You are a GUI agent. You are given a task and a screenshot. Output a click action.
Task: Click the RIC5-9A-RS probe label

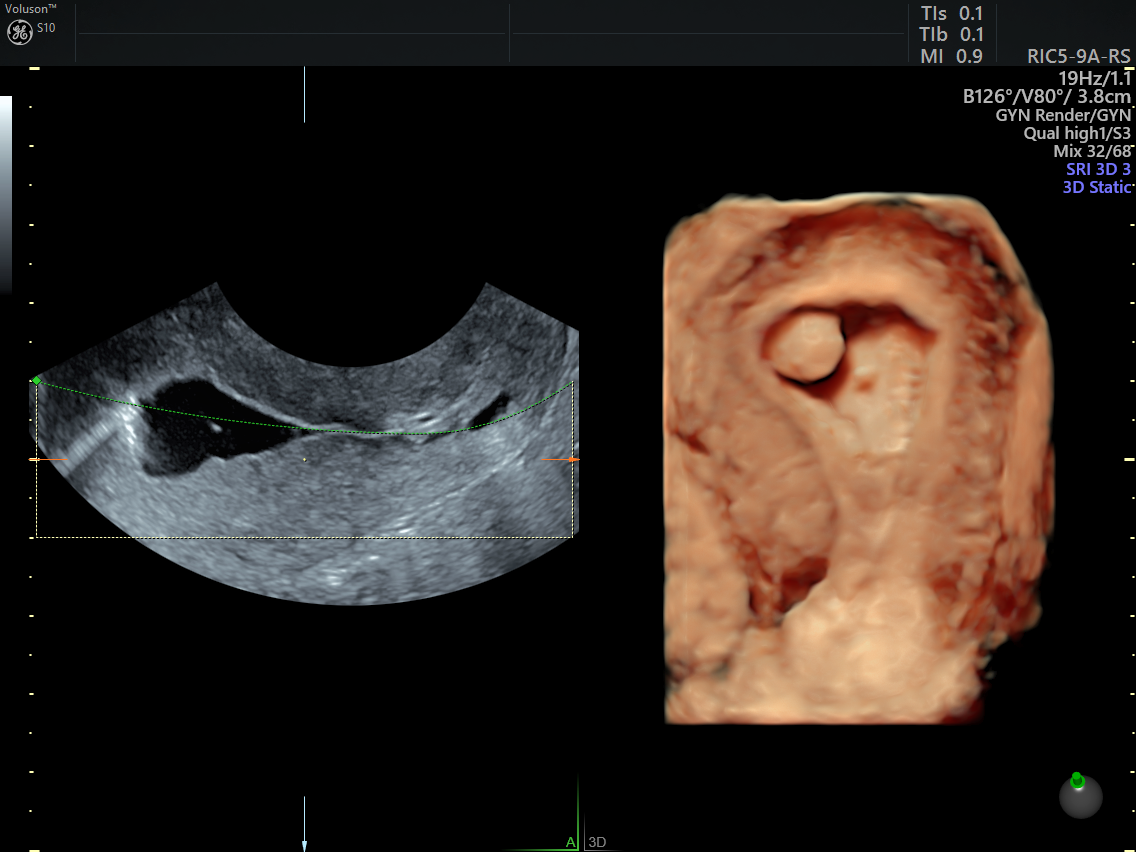tap(1078, 56)
